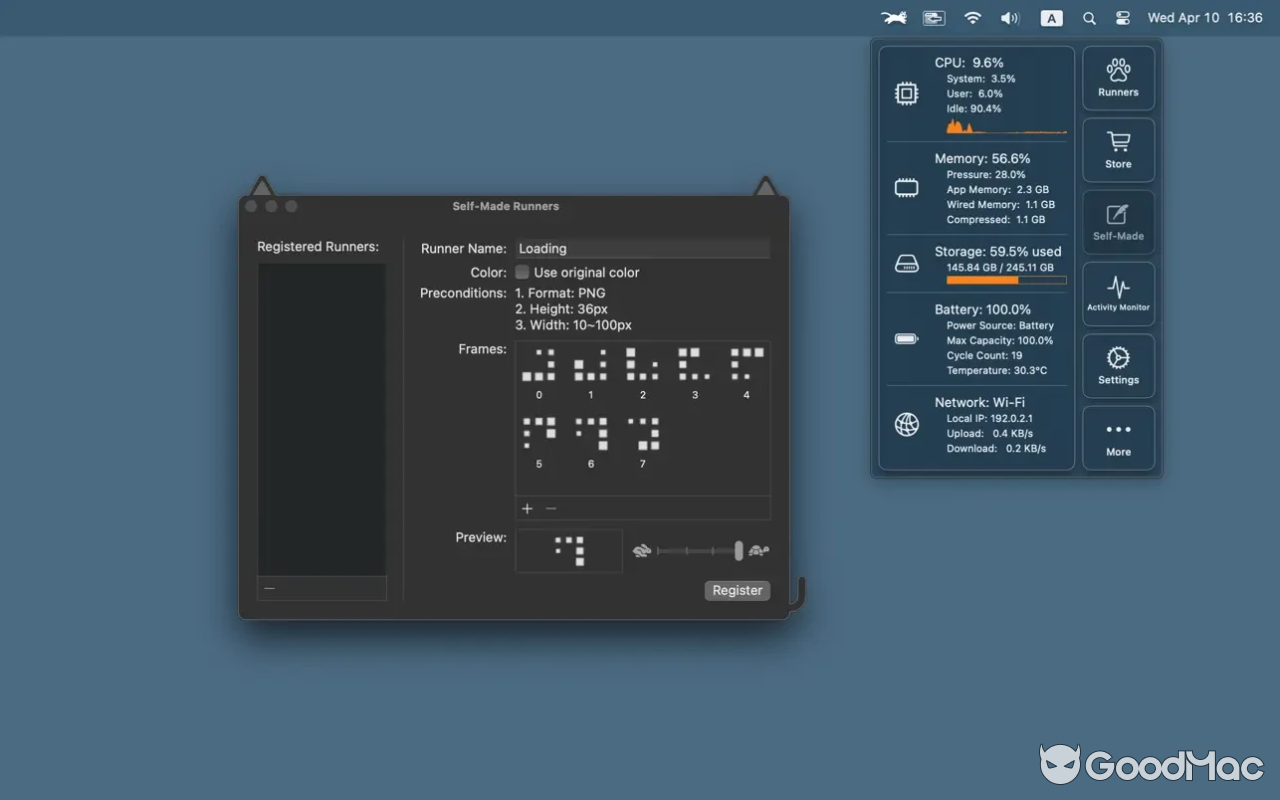
Task: Click the running cat icon in menu bar
Action: [893, 17]
